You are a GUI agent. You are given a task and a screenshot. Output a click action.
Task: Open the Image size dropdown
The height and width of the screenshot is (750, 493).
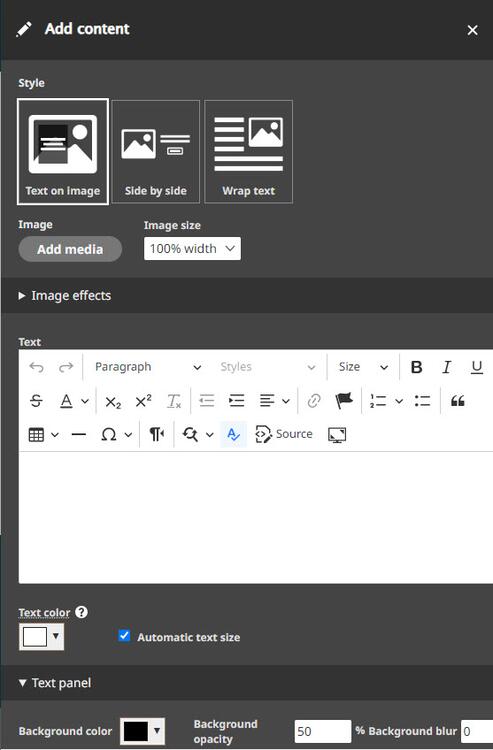click(x=192, y=249)
